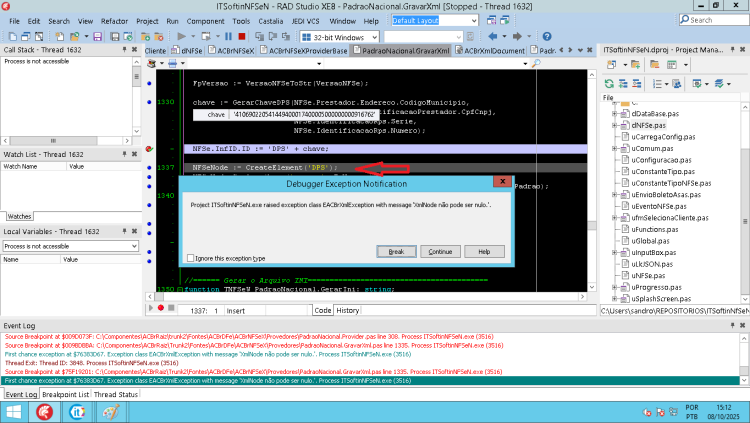
Task: Open the Refactor menu
Action: point(114,21)
